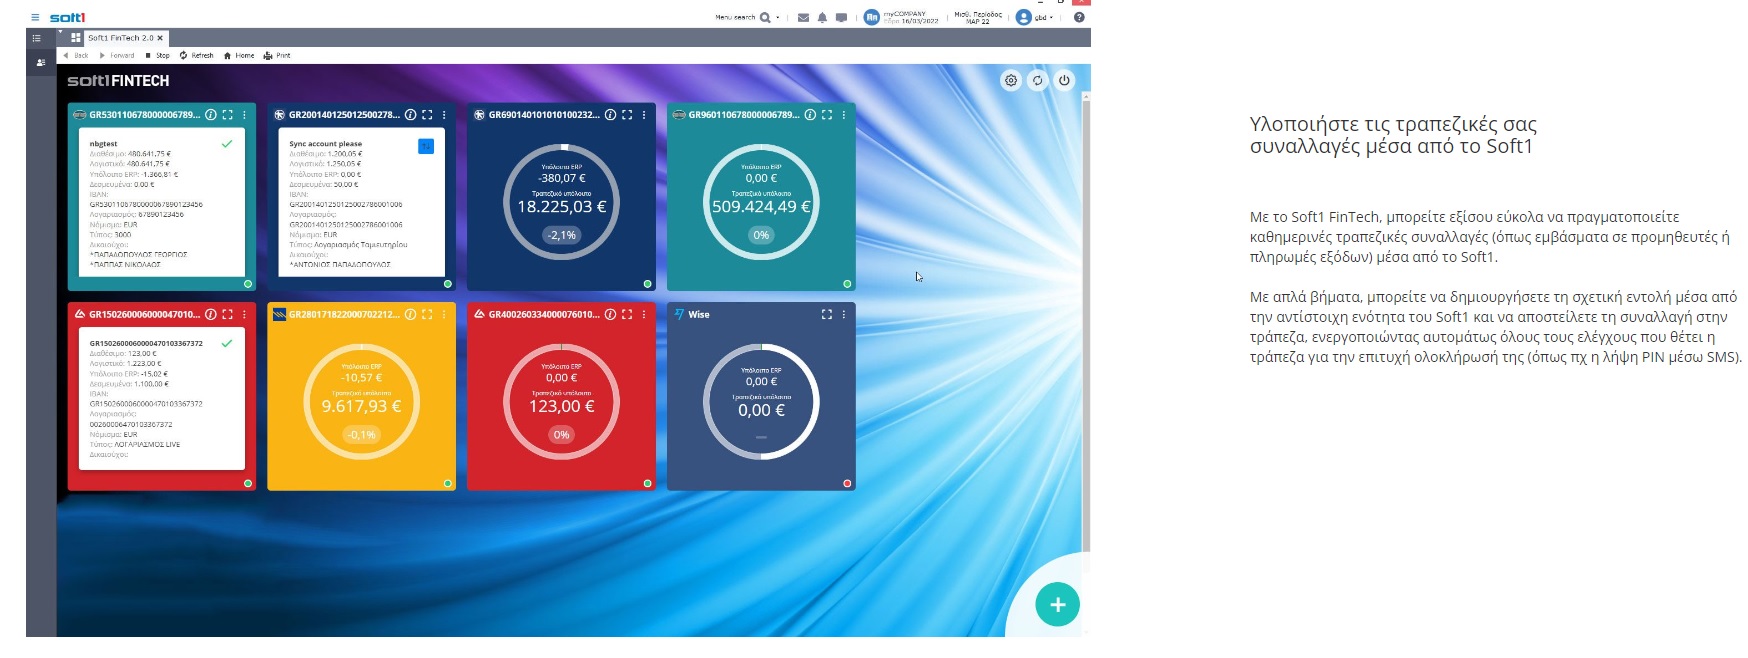Click the Stop toolbar button
This screenshot has height=658, width=1748.
point(158,56)
